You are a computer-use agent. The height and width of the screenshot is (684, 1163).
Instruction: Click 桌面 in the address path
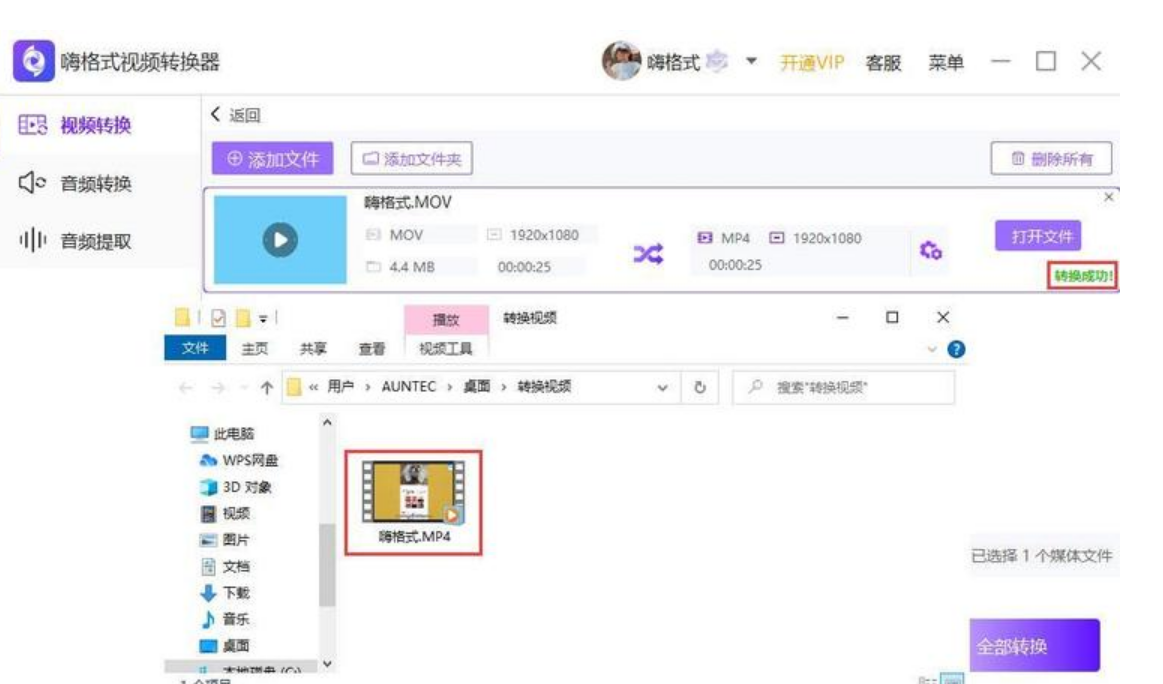477,387
